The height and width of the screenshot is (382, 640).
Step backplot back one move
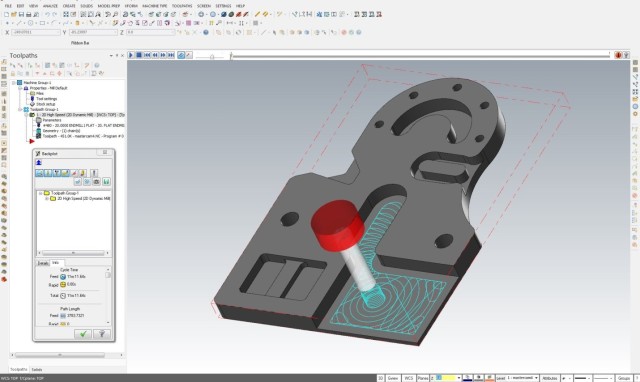click(155, 55)
